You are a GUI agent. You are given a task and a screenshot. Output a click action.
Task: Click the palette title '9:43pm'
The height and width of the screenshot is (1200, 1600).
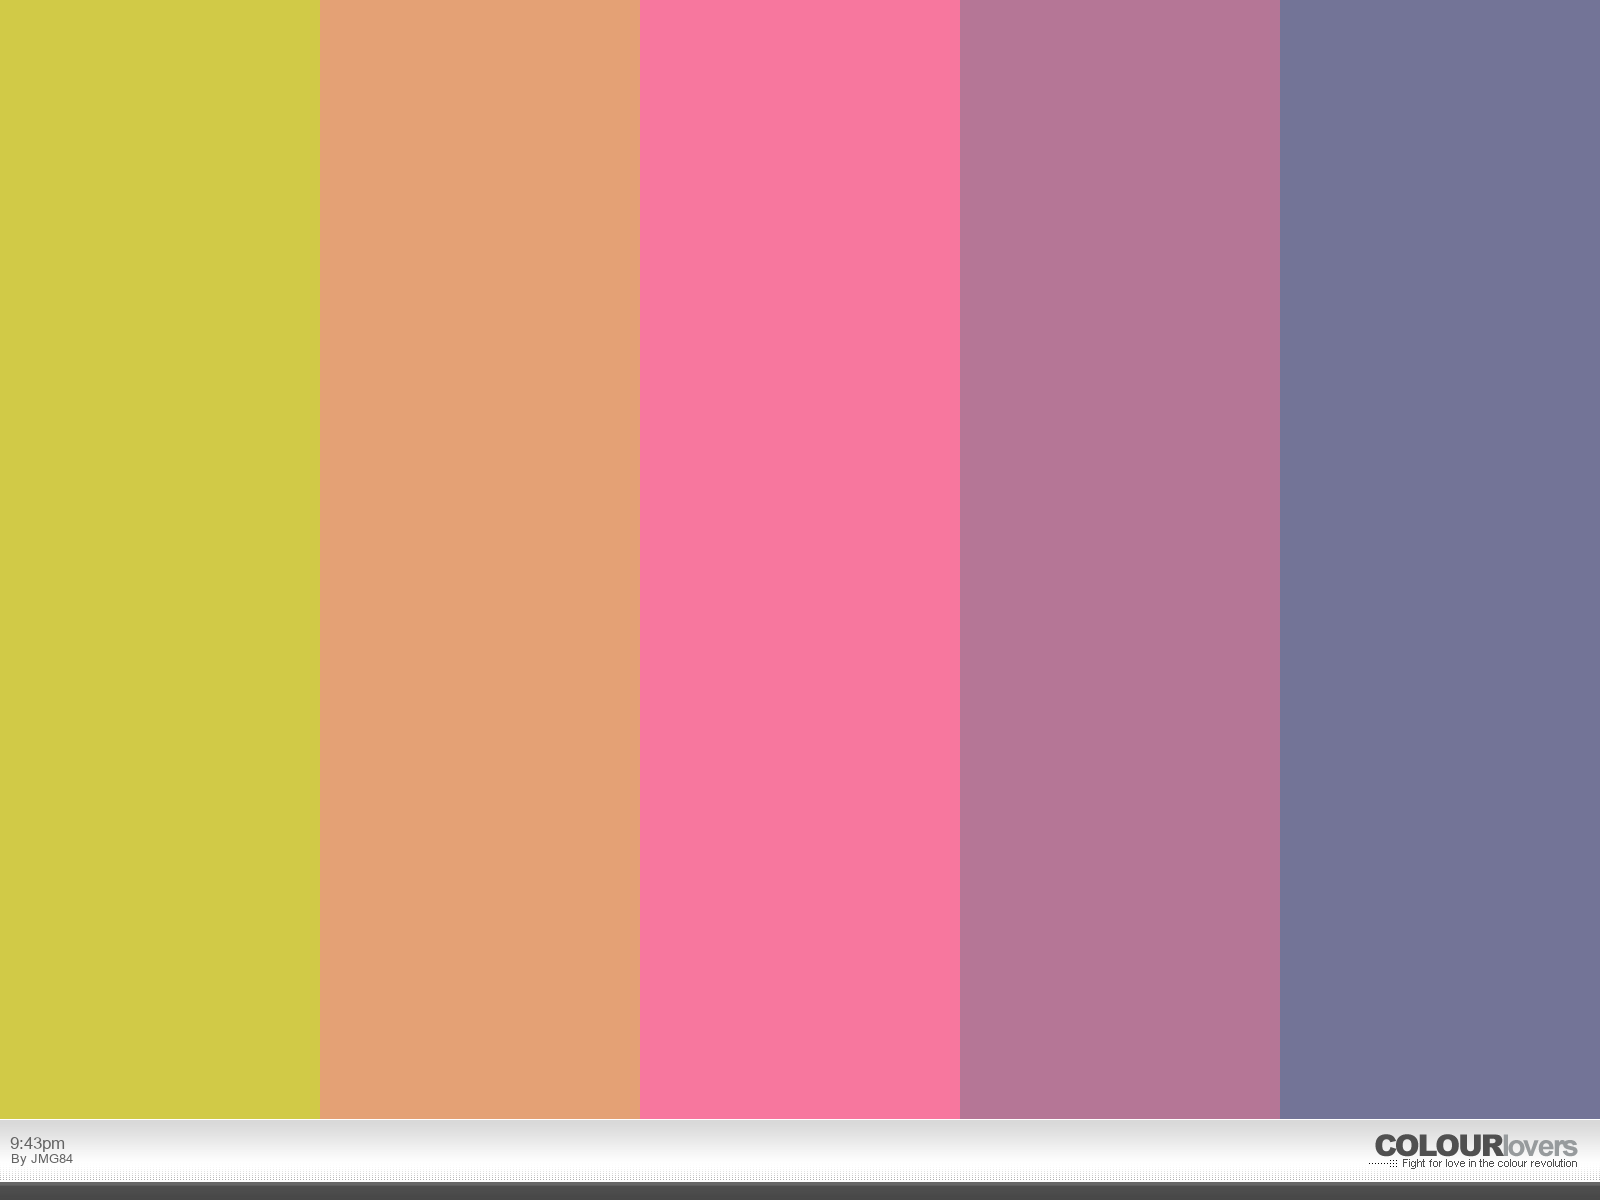[37, 1143]
